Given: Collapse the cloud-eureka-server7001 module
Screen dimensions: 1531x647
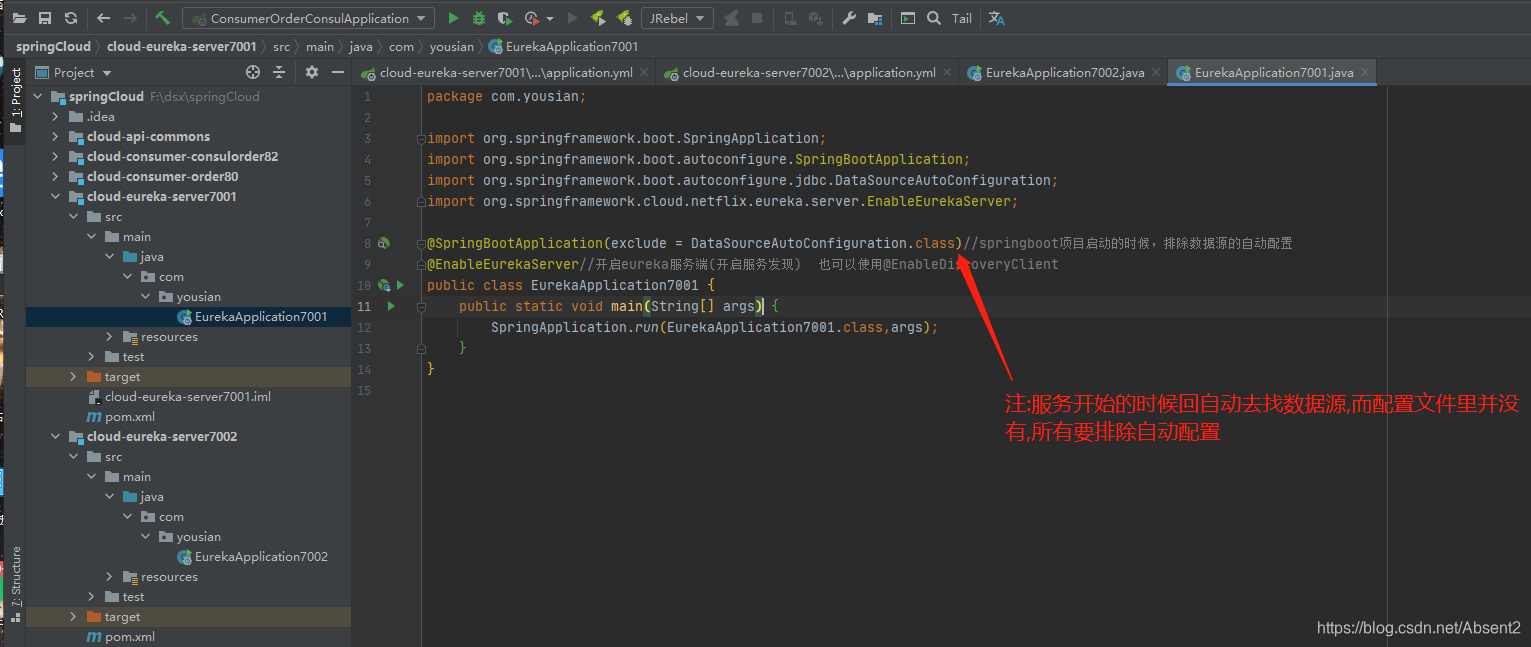Looking at the screenshot, I should 56,196.
